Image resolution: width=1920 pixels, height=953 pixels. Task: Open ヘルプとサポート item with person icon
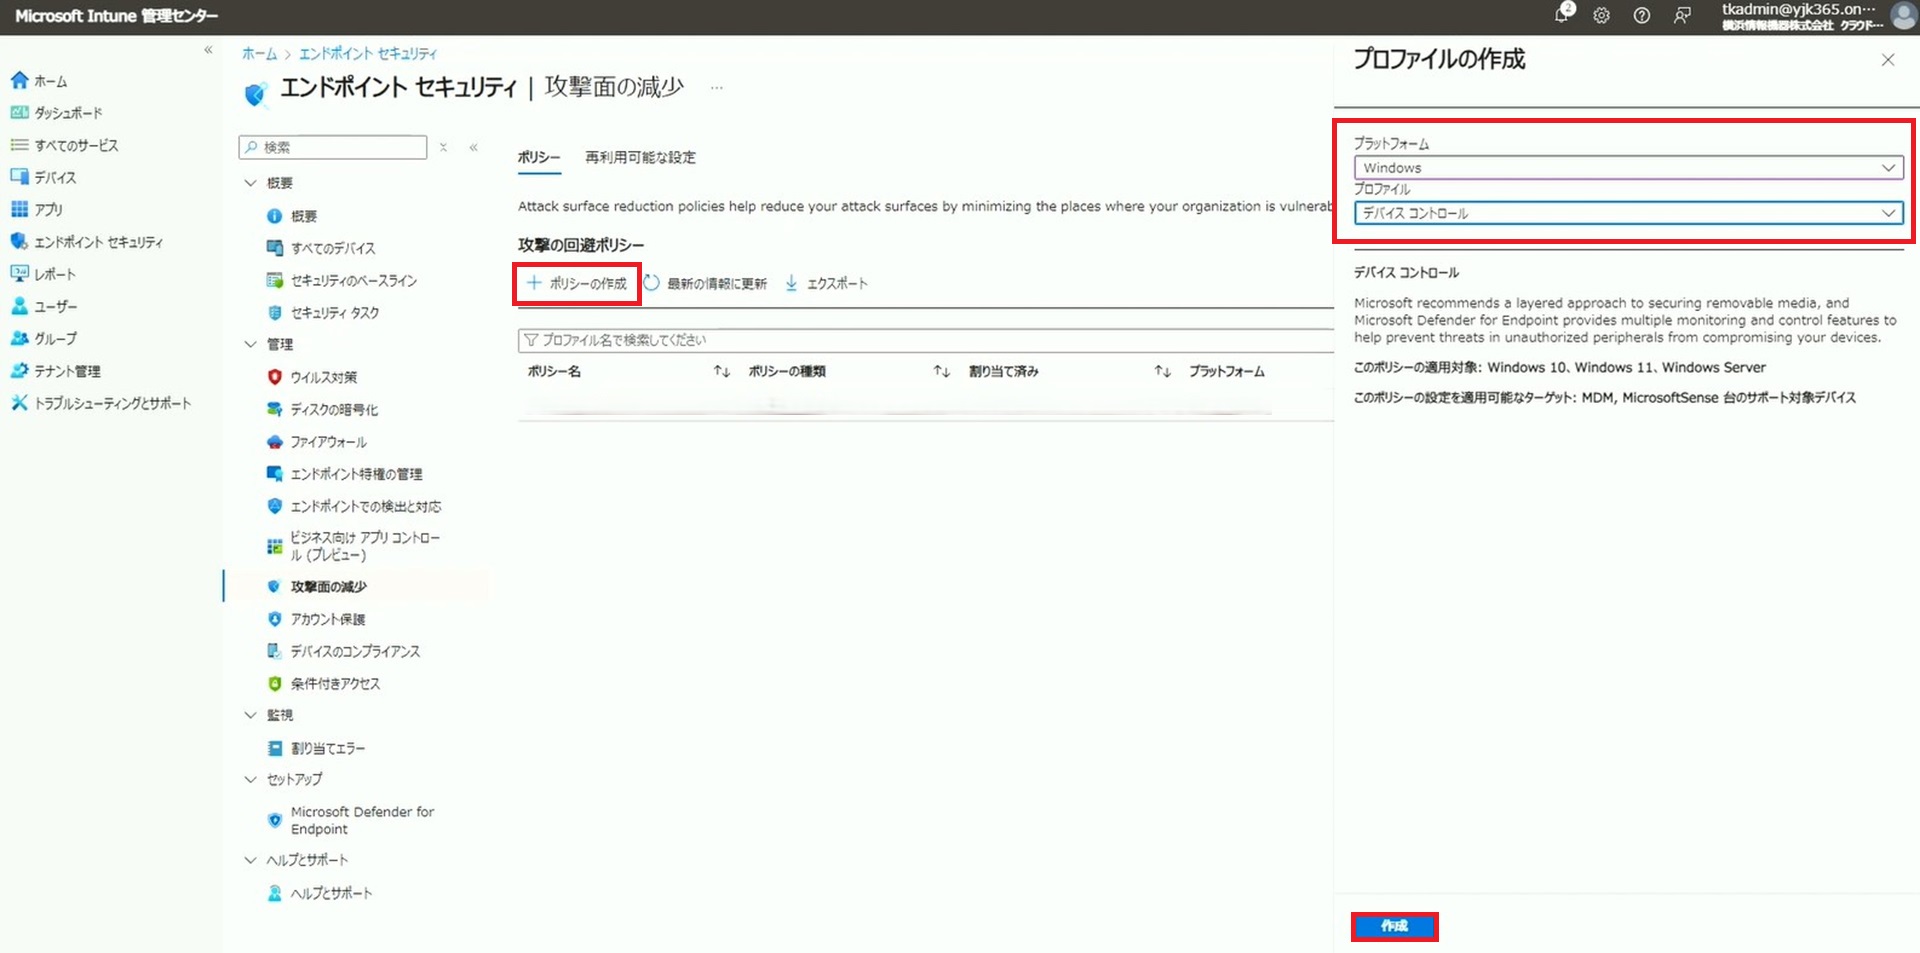[331, 893]
